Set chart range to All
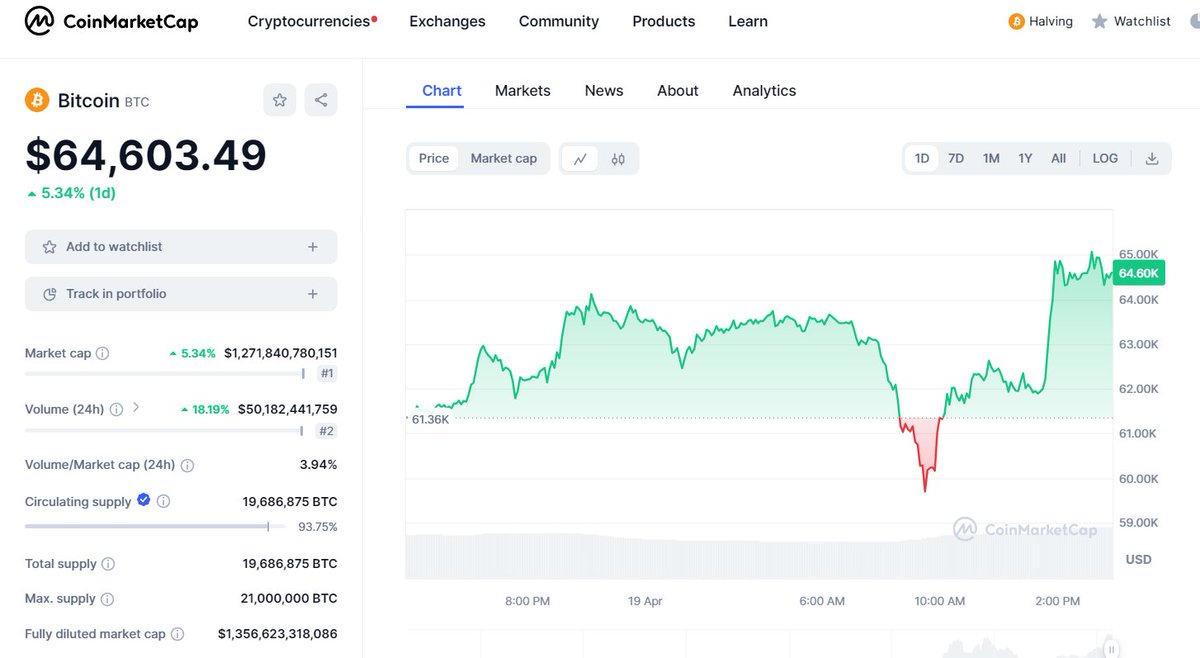The image size is (1200, 658). click(1059, 158)
